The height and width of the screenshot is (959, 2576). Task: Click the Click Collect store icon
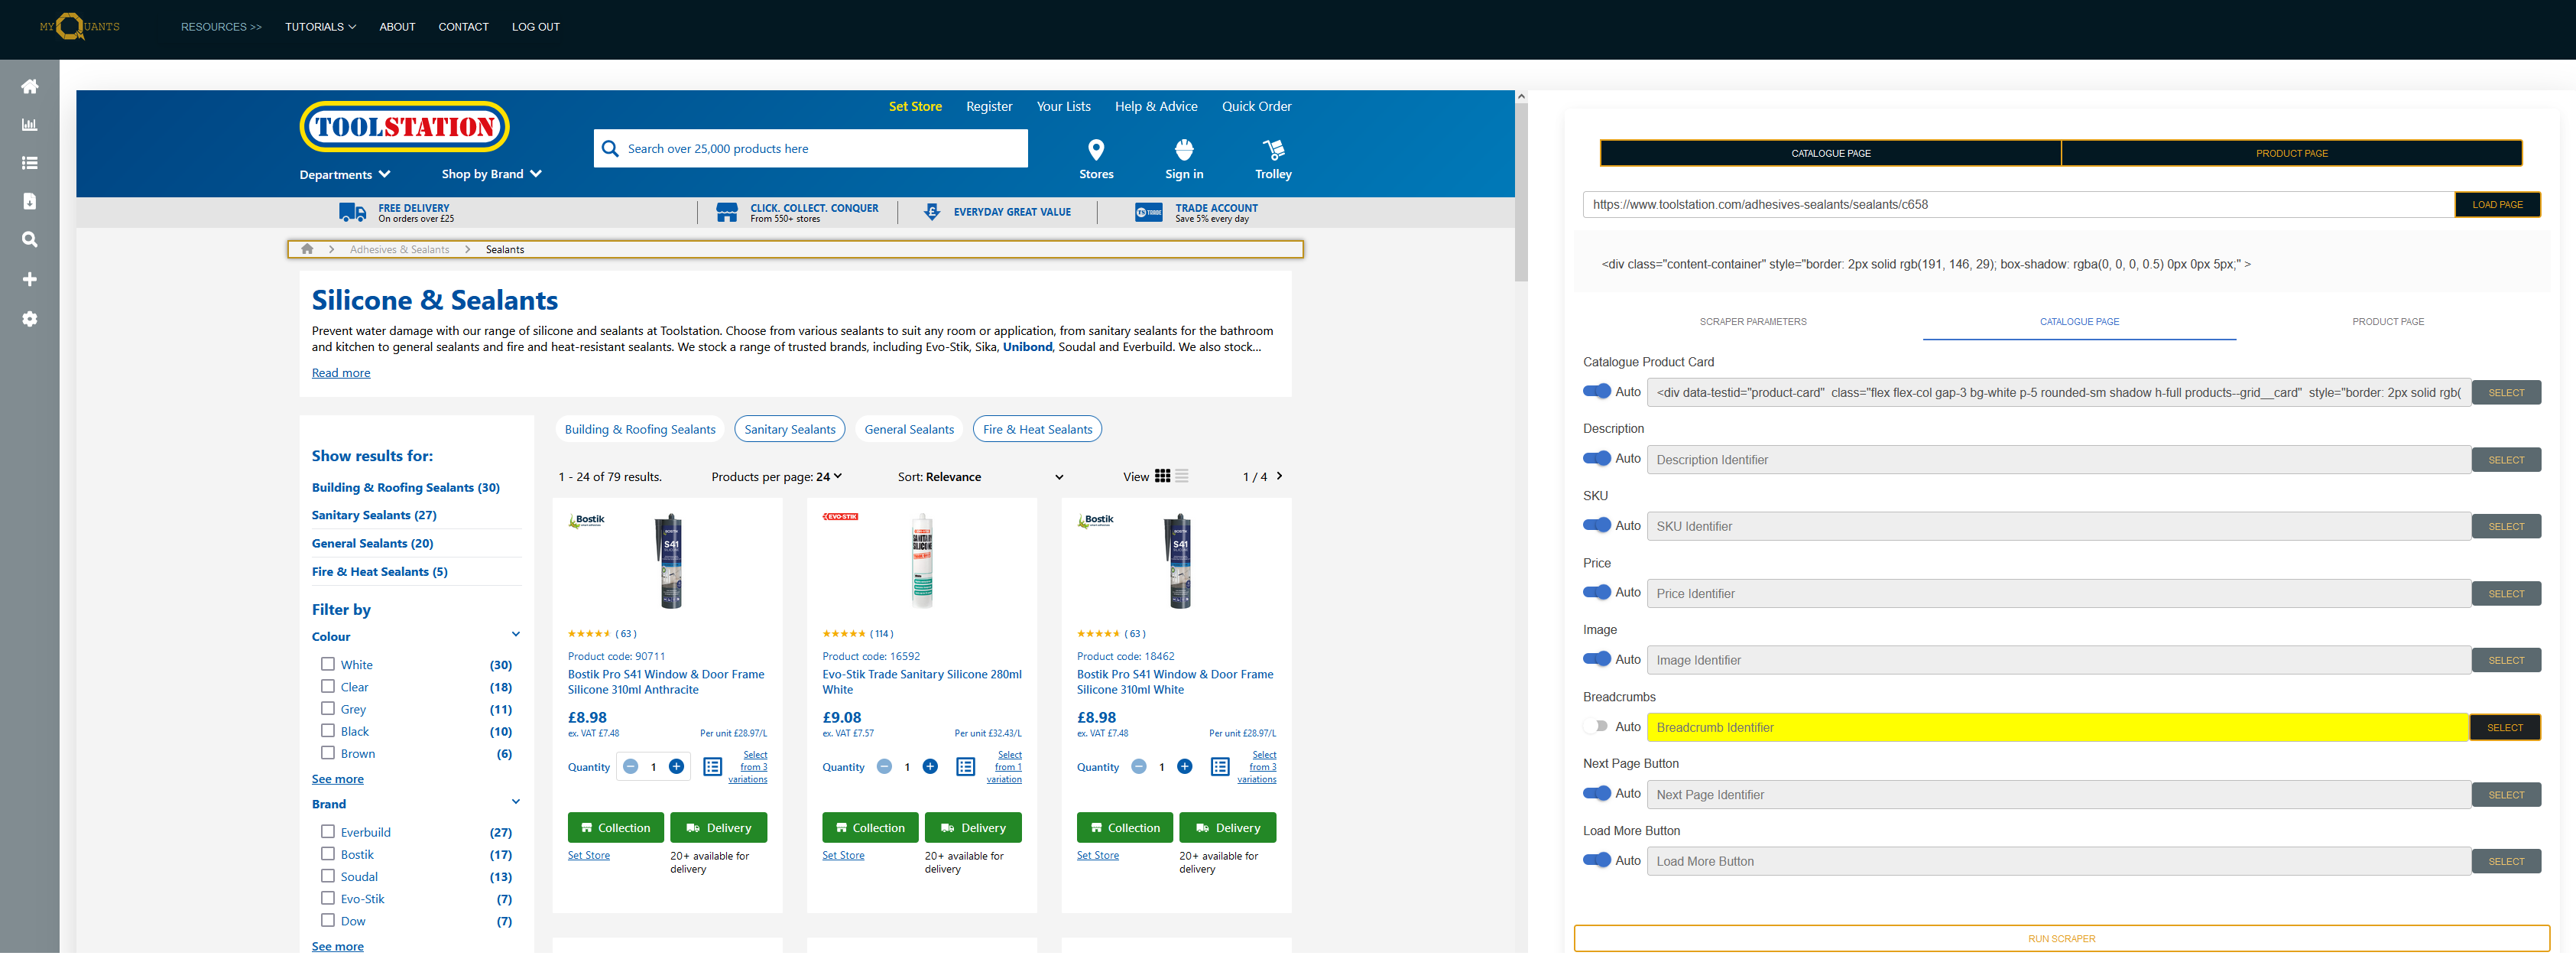click(727, 213)
